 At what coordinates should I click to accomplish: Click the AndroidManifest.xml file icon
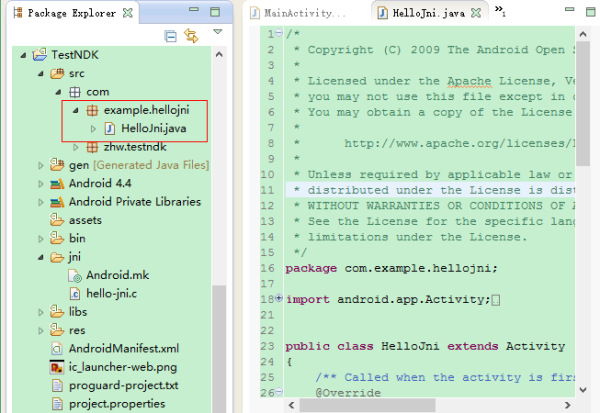pyautogui.click(x=57, y=349)
